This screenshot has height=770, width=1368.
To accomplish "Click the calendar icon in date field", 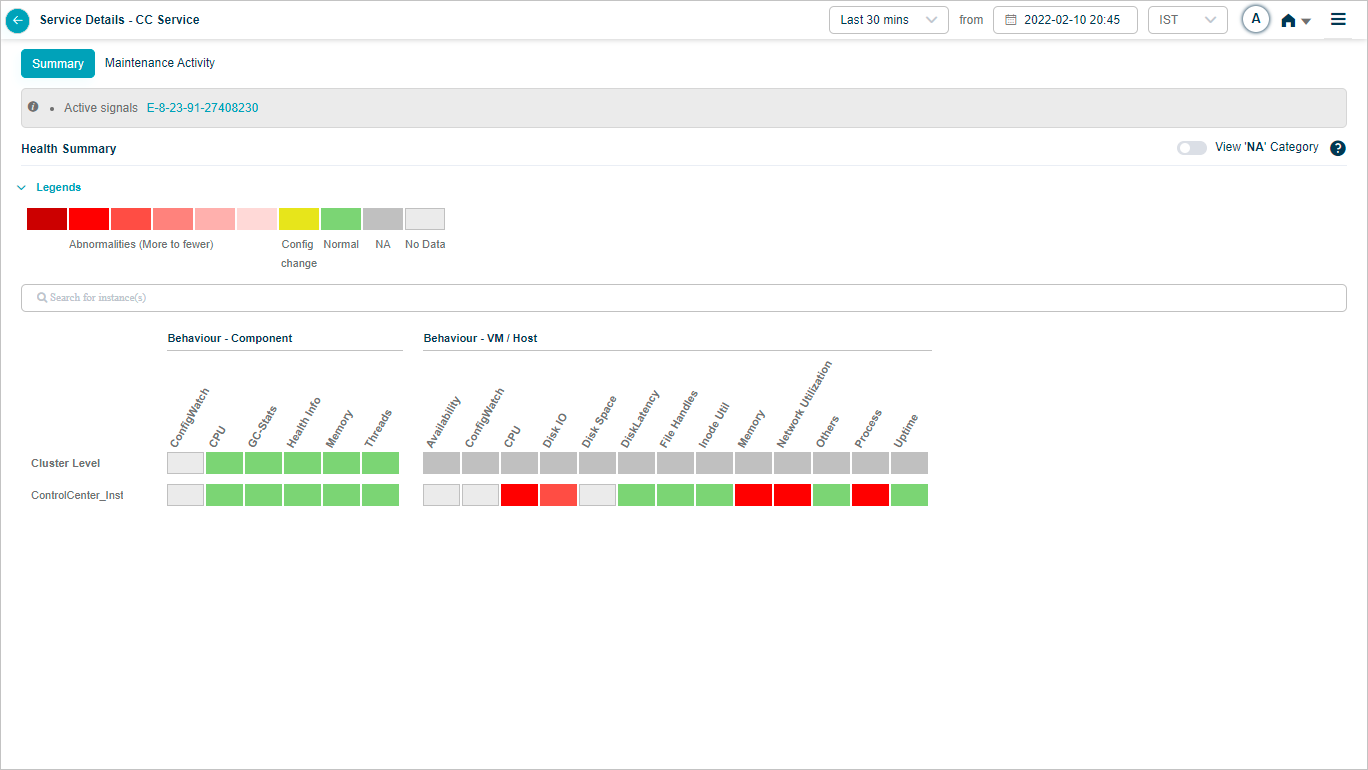I will click(1011, 20).
